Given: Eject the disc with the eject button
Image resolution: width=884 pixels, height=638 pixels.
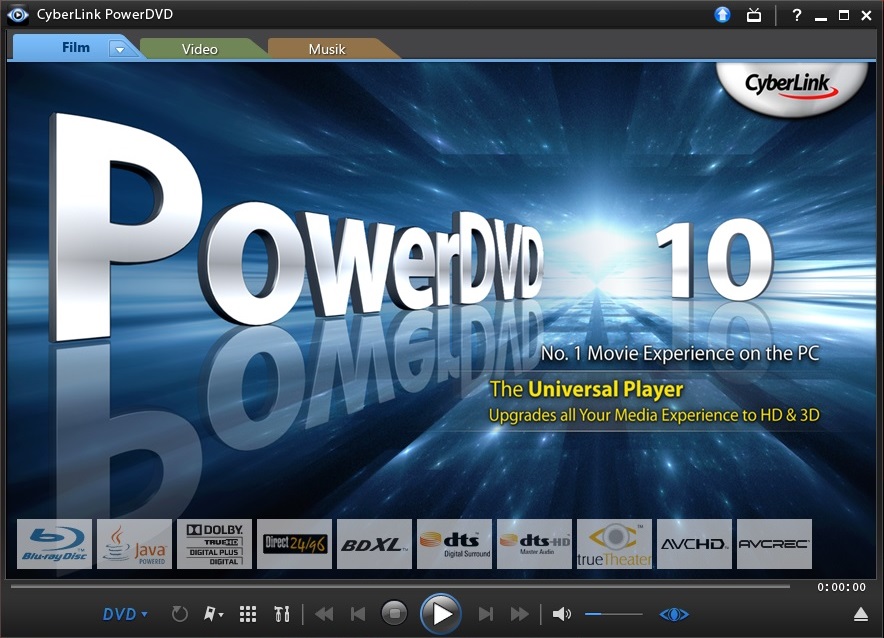Looking at the screenshot, I should point(860,614).
